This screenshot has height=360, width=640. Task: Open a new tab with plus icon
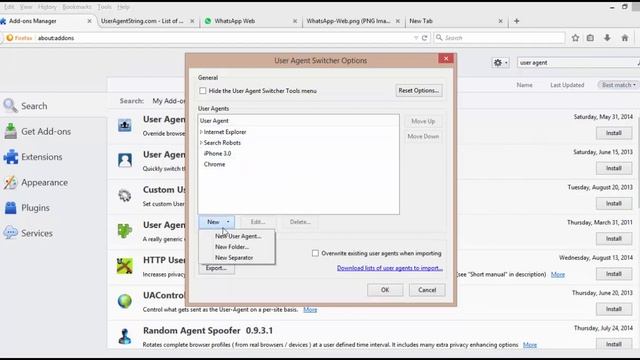click(516, 21)
